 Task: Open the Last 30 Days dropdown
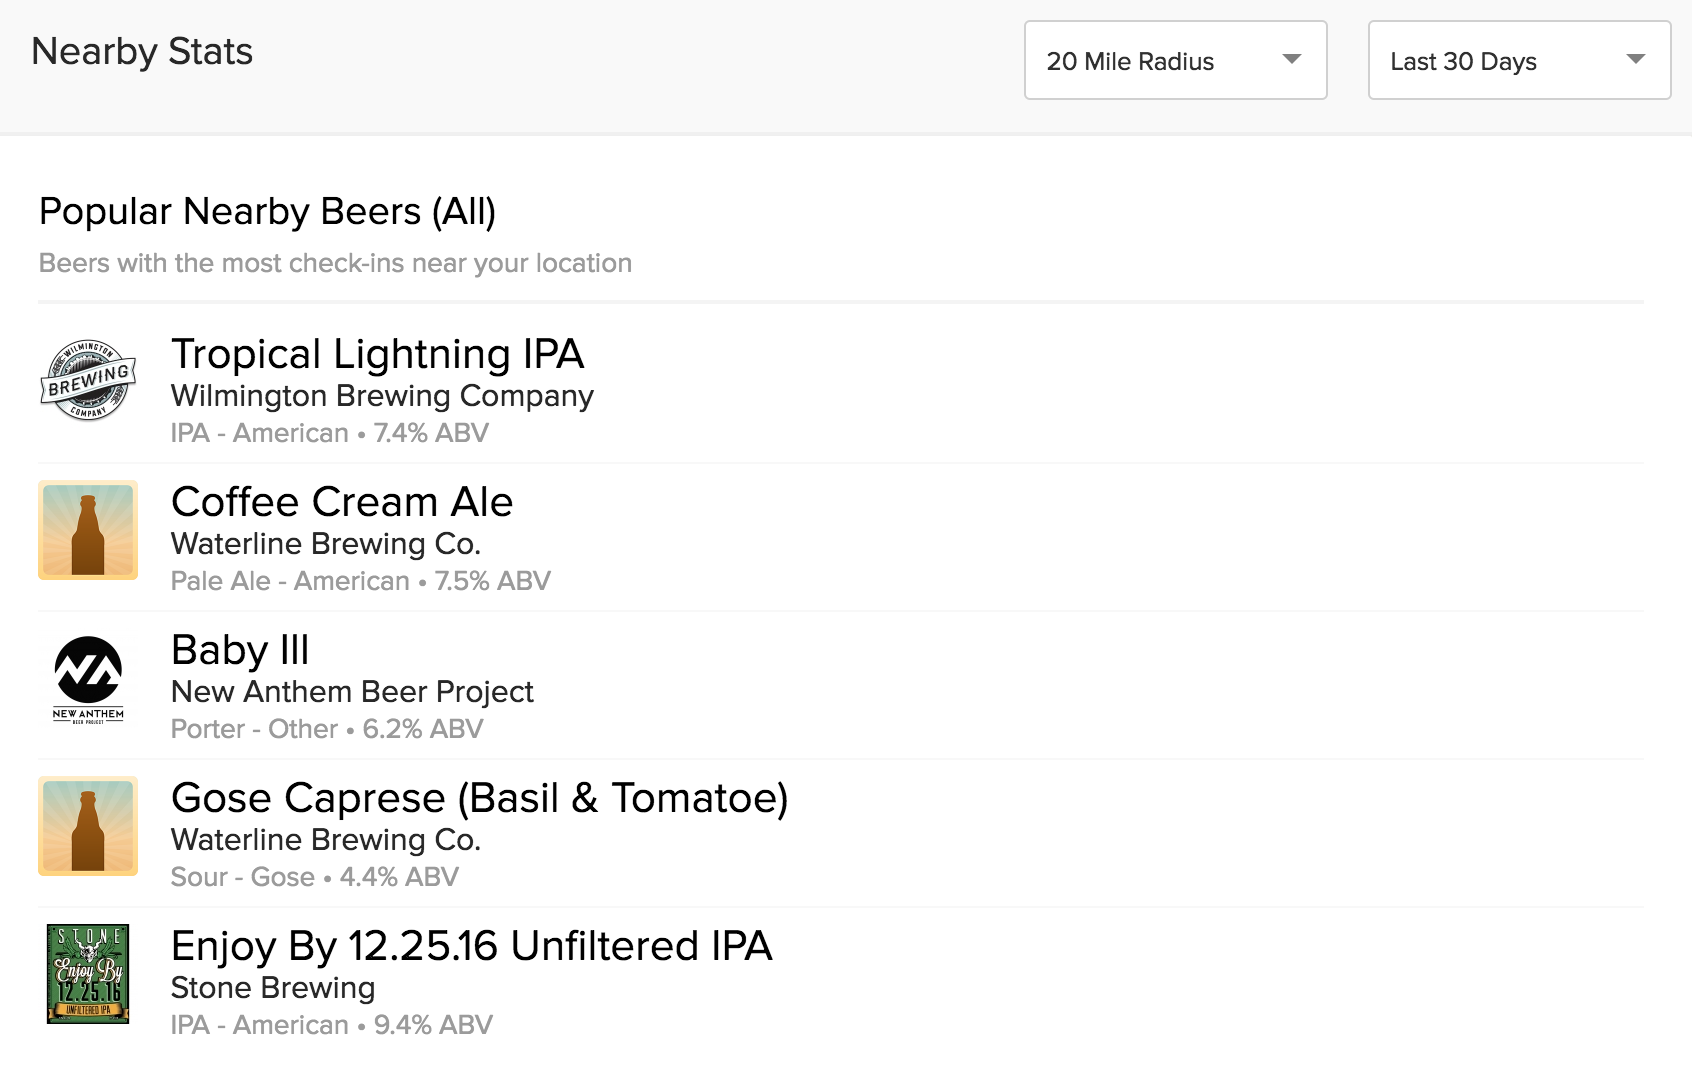pos(1519,60)
